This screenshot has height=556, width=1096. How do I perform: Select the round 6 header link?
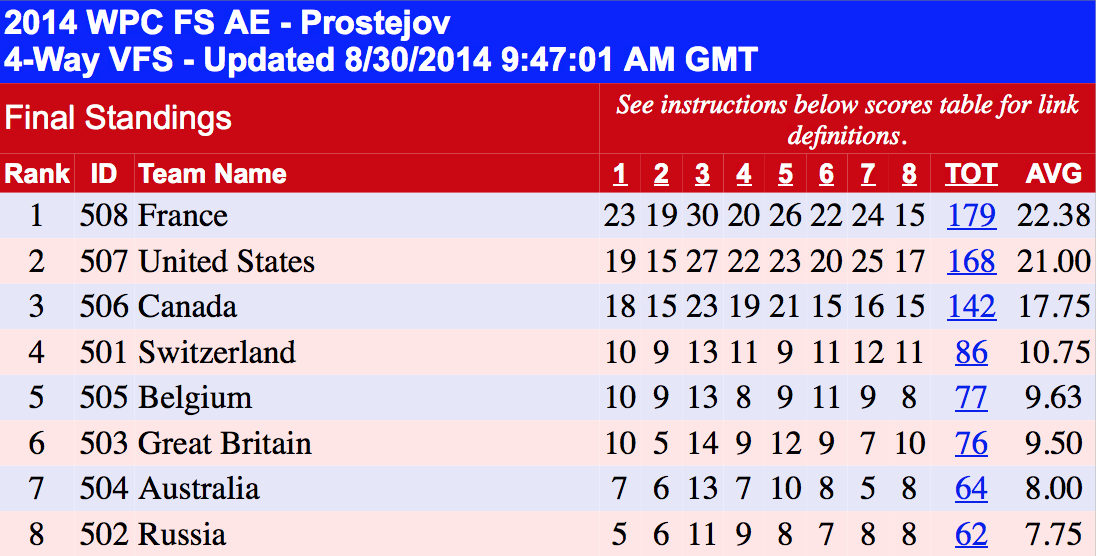[x=826, y=174]
